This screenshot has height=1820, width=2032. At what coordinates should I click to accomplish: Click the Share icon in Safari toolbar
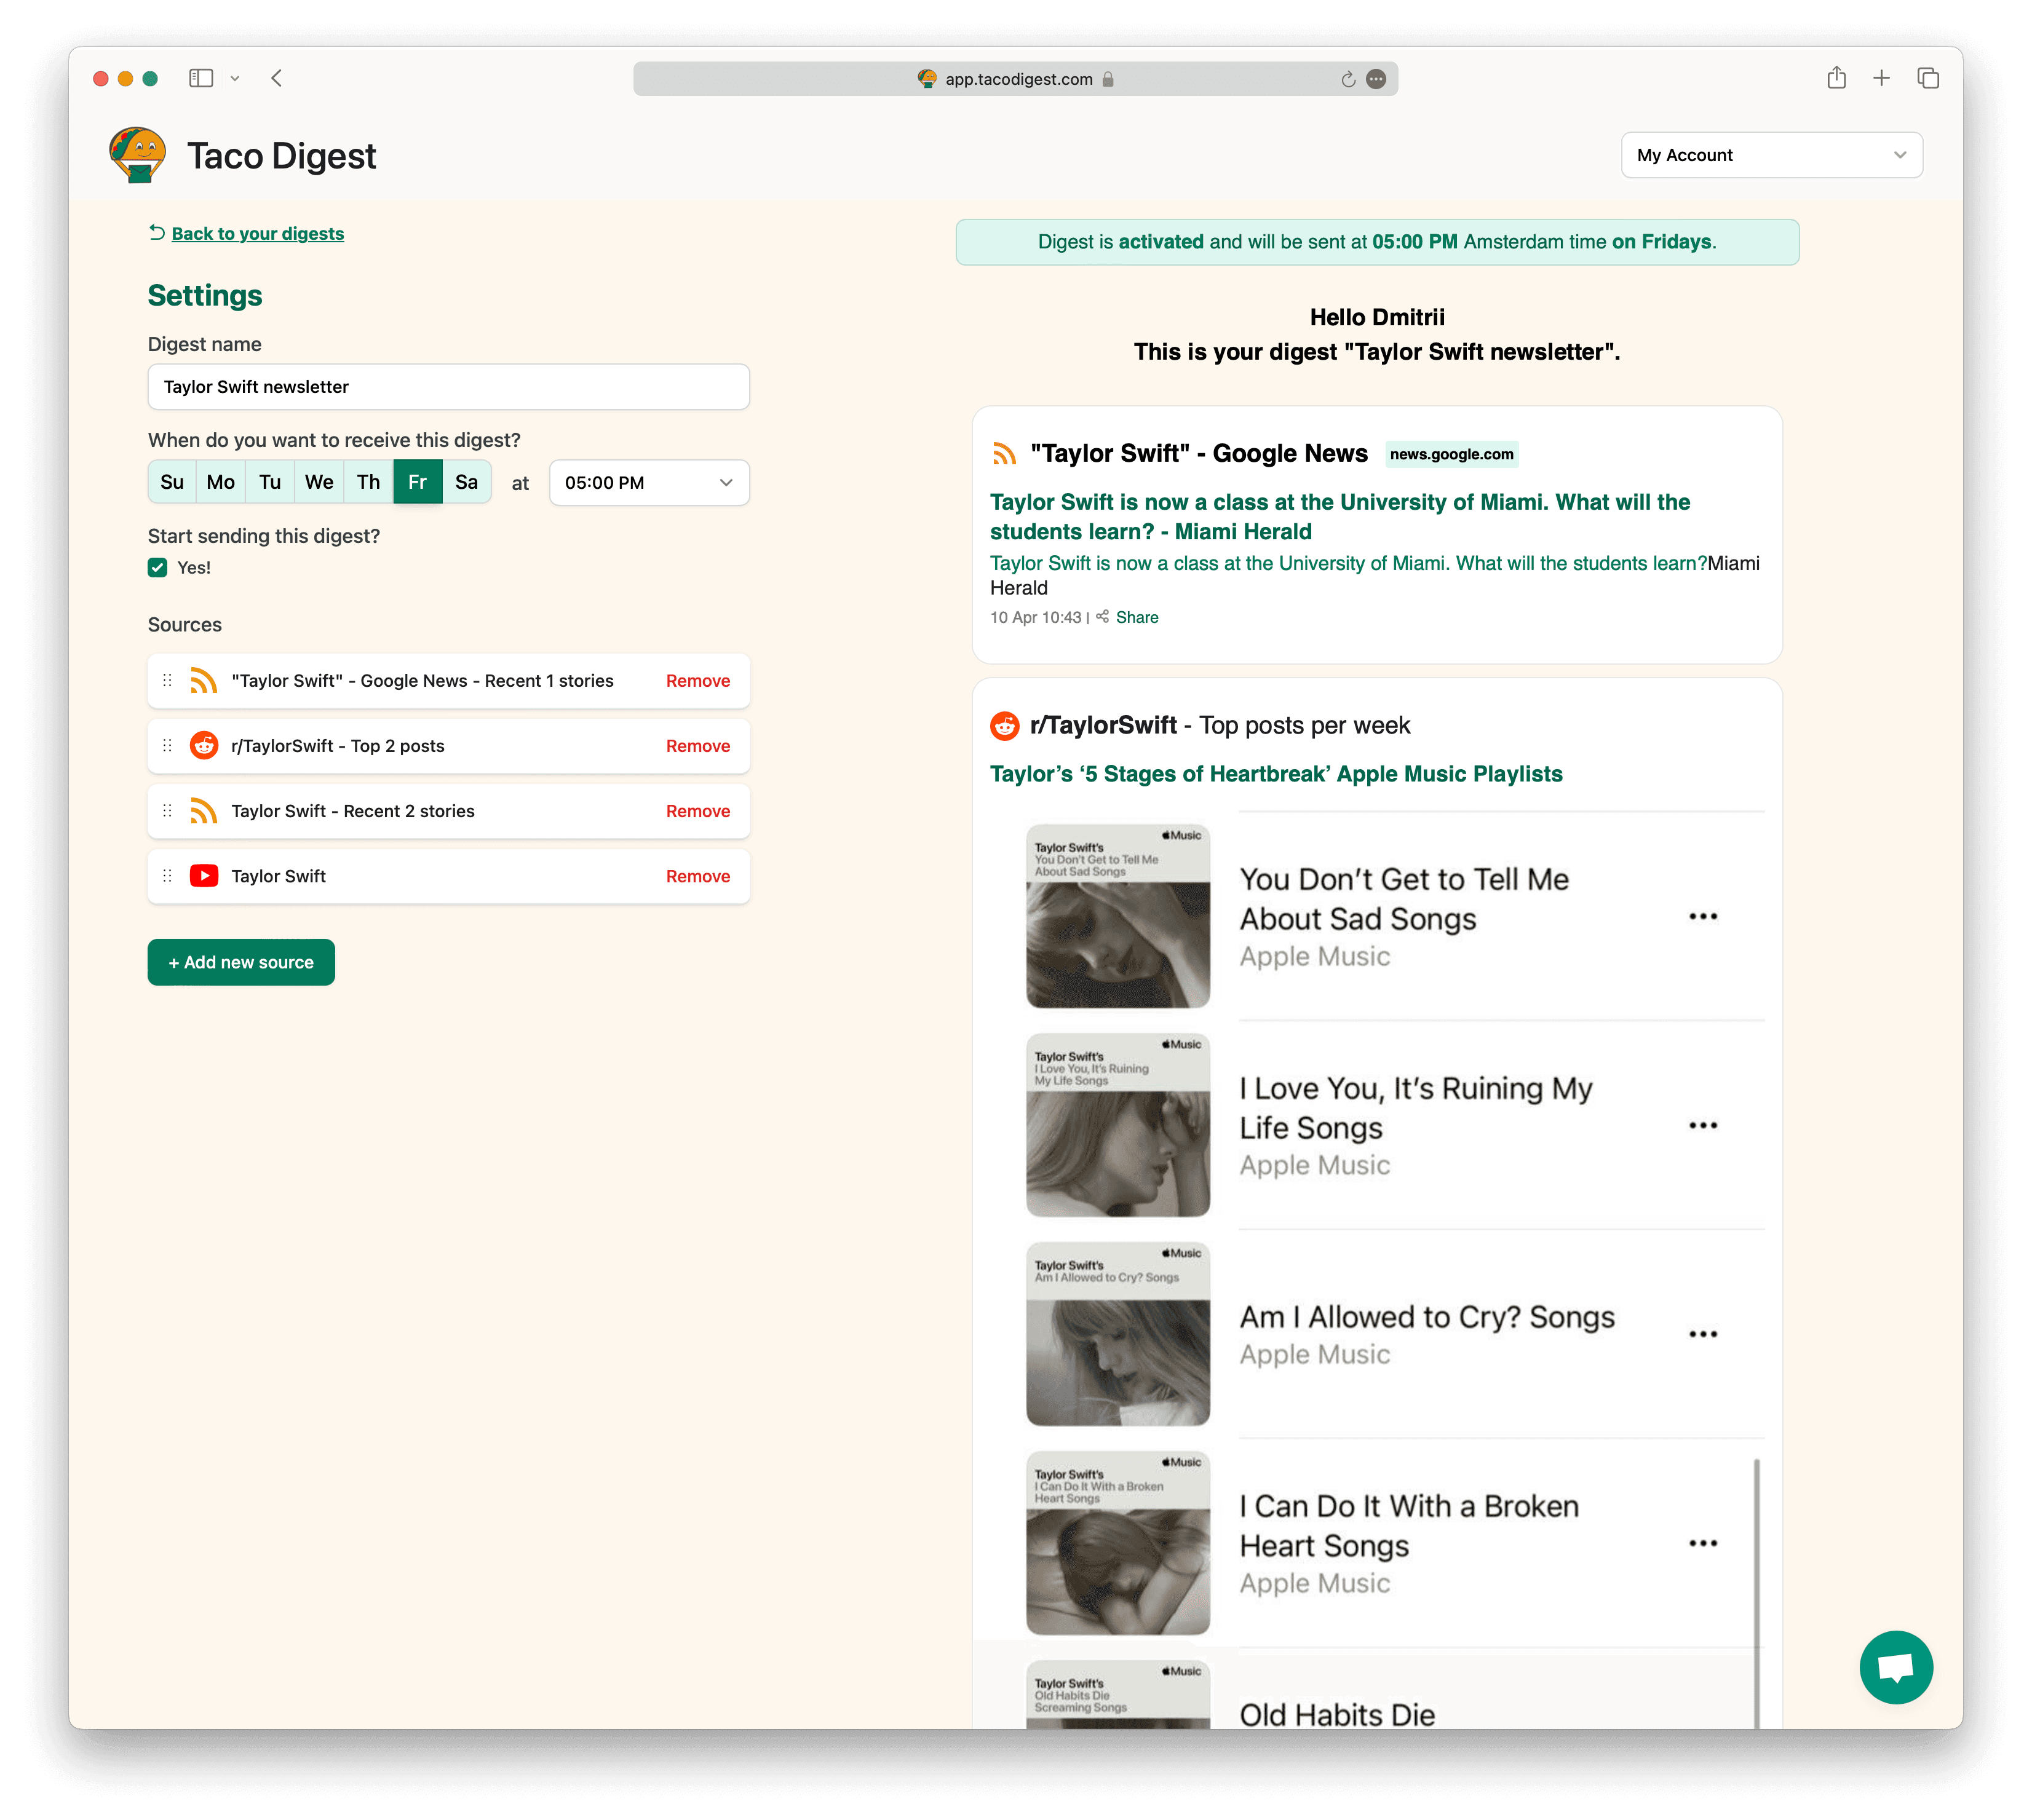point(1836,78)
